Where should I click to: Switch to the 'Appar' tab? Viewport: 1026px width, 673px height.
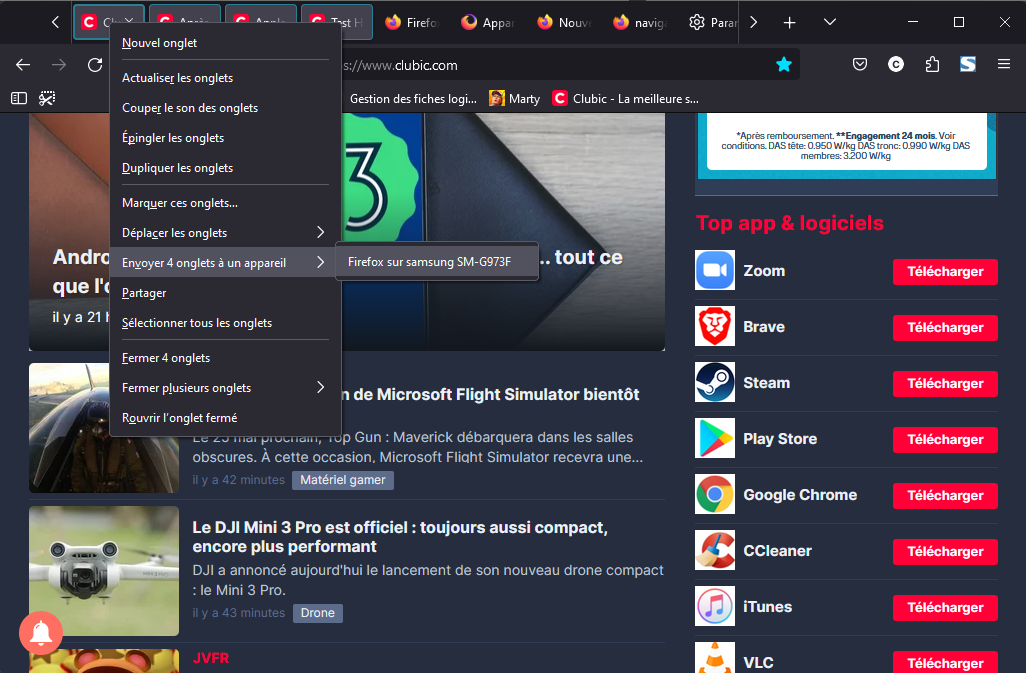click(487, 22)
